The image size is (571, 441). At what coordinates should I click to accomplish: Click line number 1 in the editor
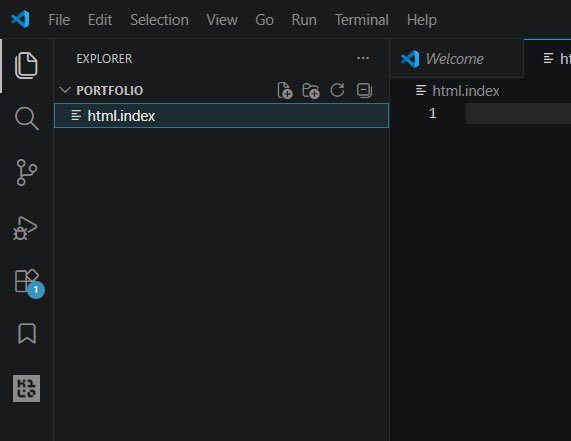[432, 113]
